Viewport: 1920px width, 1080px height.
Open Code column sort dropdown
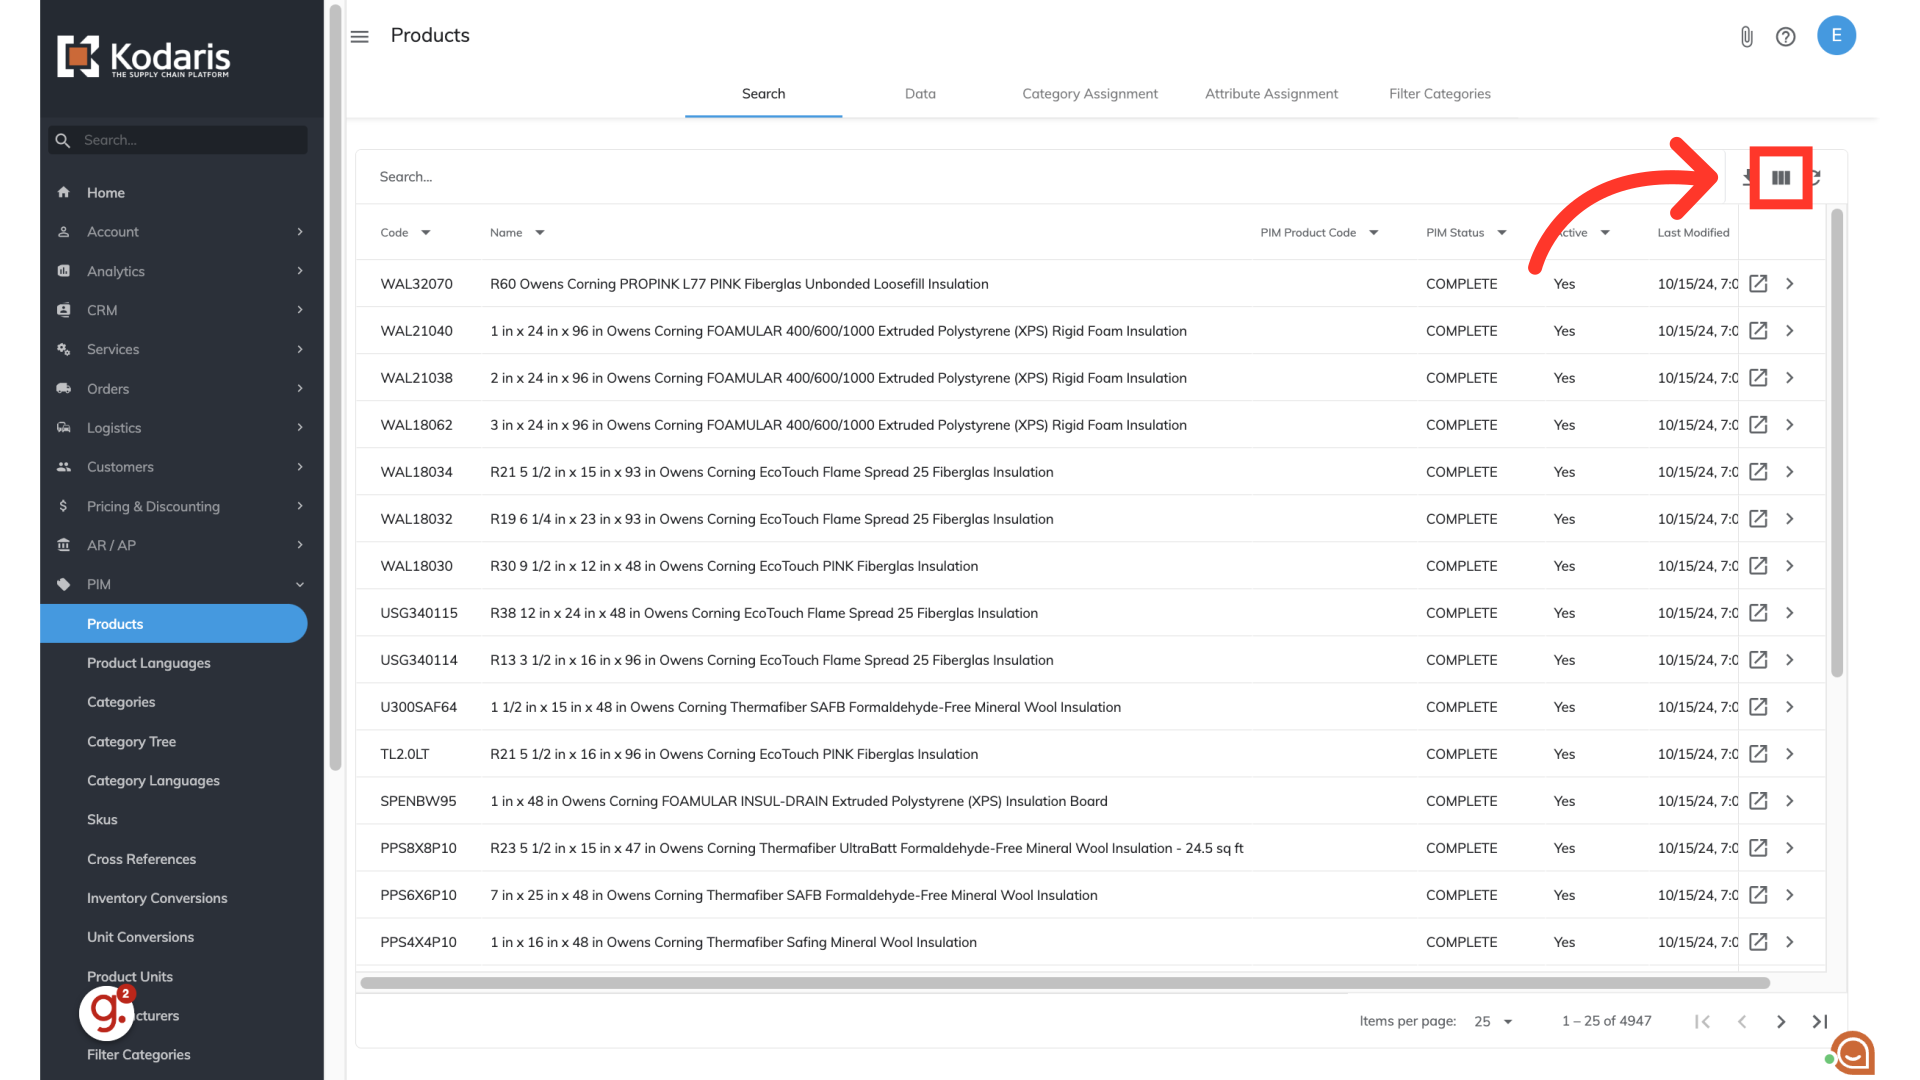[x=426, y=233]
